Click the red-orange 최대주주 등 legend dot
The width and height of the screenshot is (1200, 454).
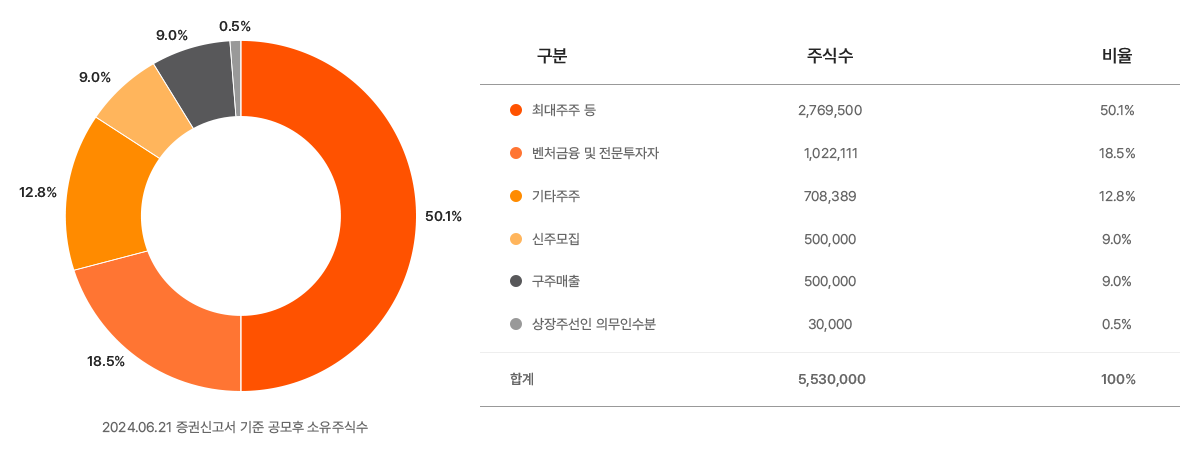(516, 110)
